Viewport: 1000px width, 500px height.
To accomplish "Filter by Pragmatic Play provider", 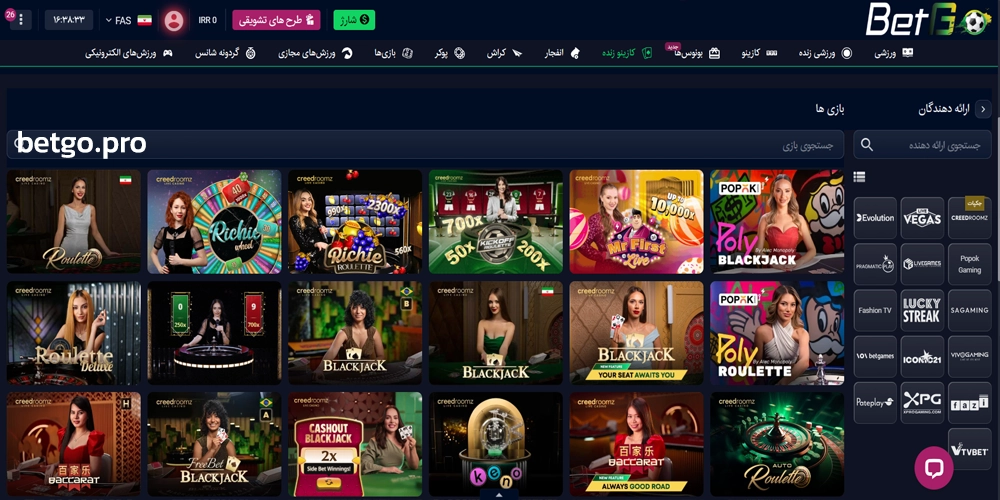I will coord(875,264).
